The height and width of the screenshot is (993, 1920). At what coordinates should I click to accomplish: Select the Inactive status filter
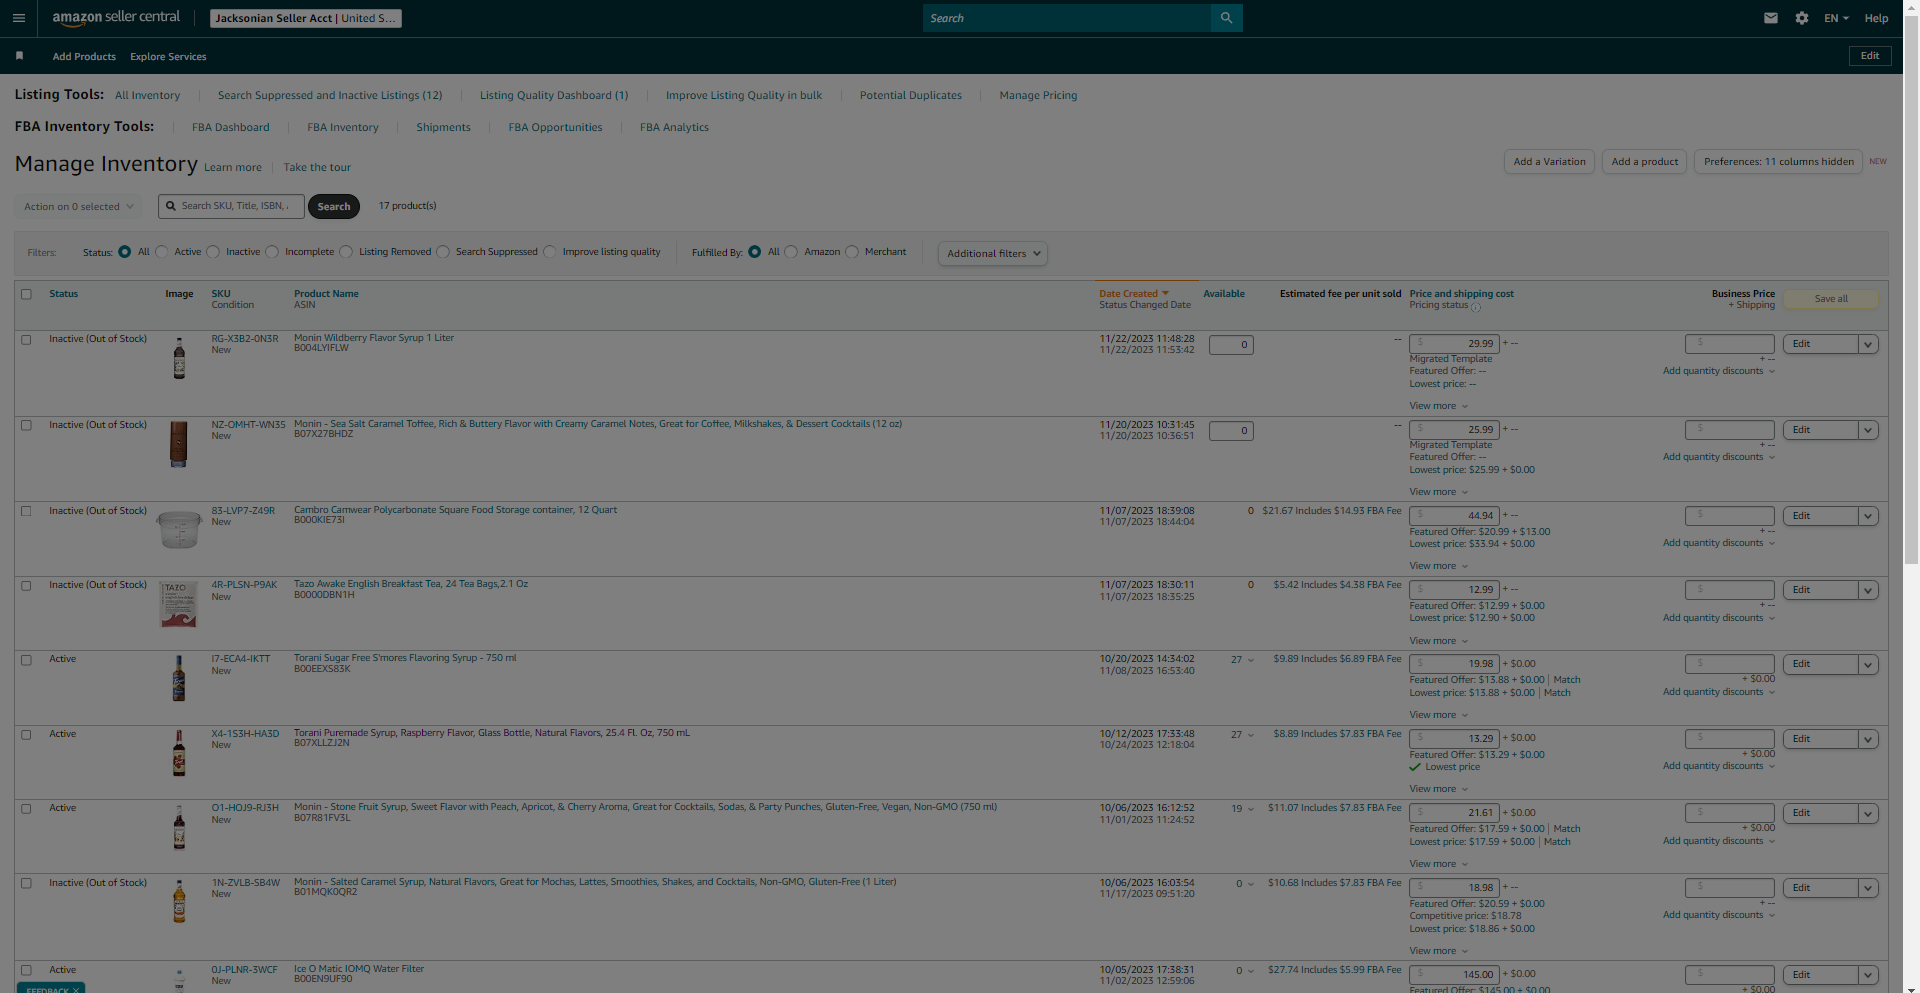(x=213, y=252)
